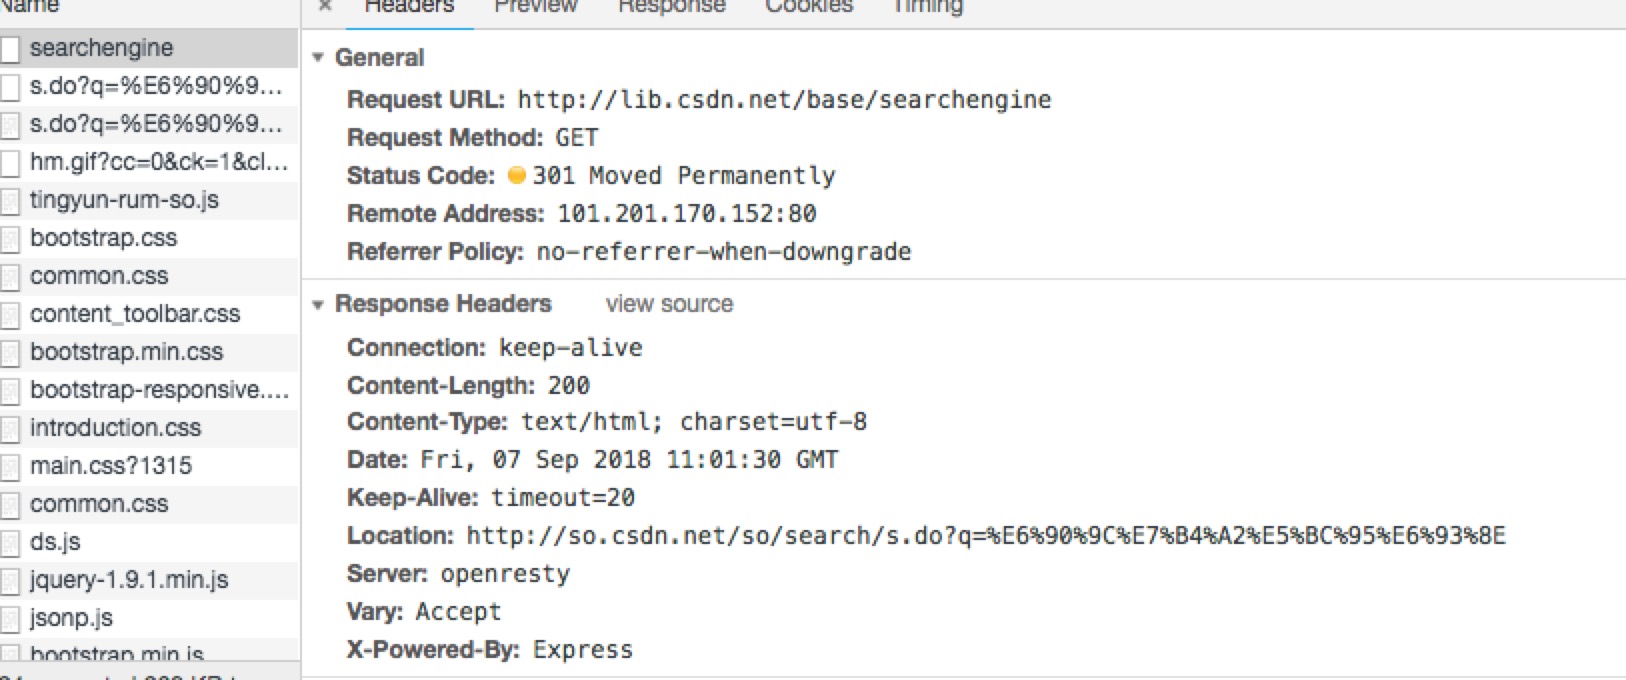Switch to the Cookies tab
This screenshot has width=1626, height=680.
pos(809,7)
